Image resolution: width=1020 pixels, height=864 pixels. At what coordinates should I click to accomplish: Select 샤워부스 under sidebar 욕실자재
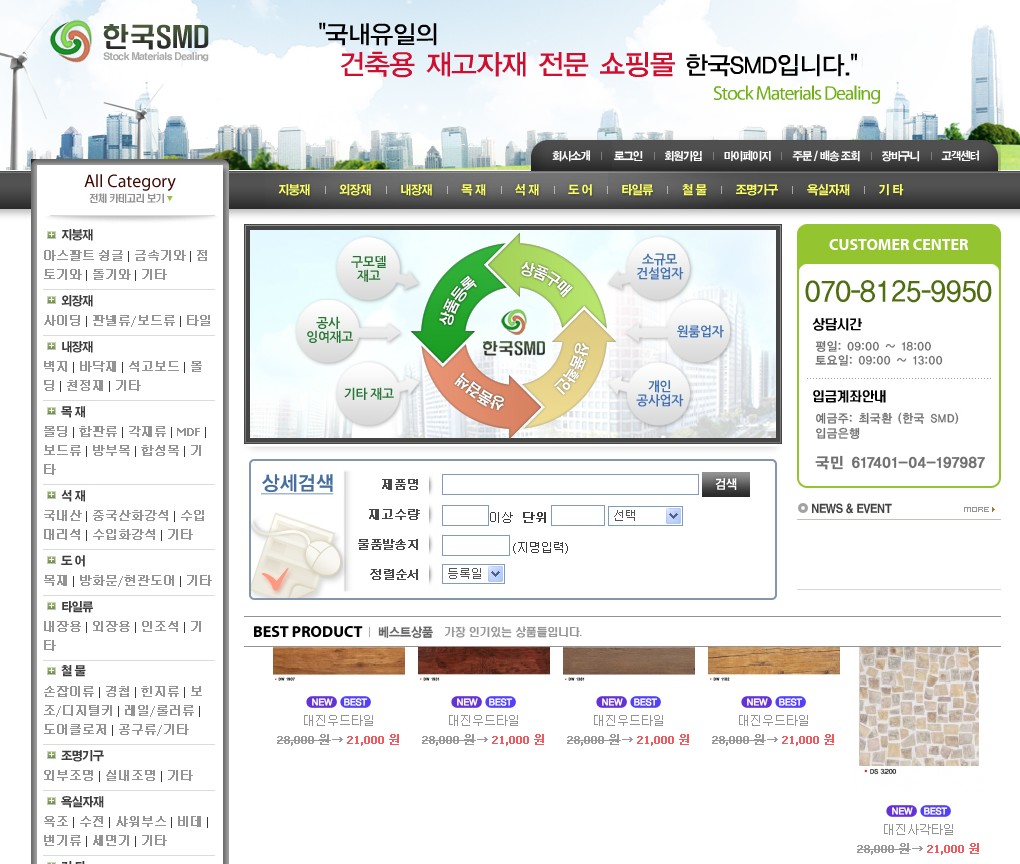coord(141,822)
